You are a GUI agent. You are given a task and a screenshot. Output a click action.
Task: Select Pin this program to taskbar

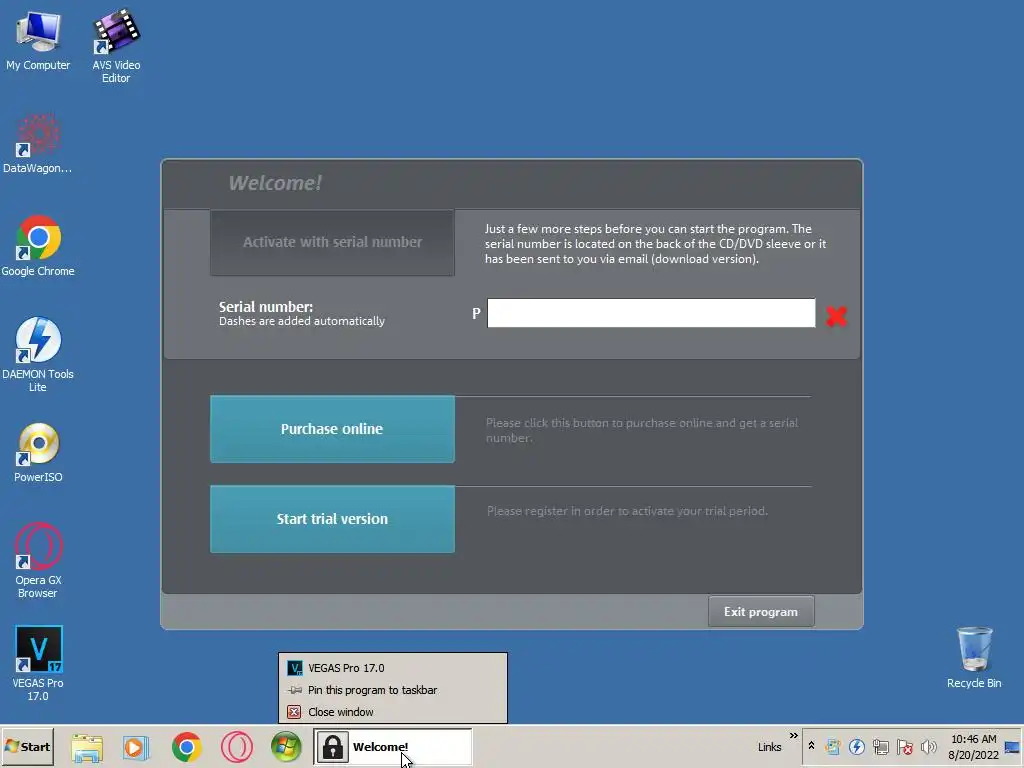[392, 690]
